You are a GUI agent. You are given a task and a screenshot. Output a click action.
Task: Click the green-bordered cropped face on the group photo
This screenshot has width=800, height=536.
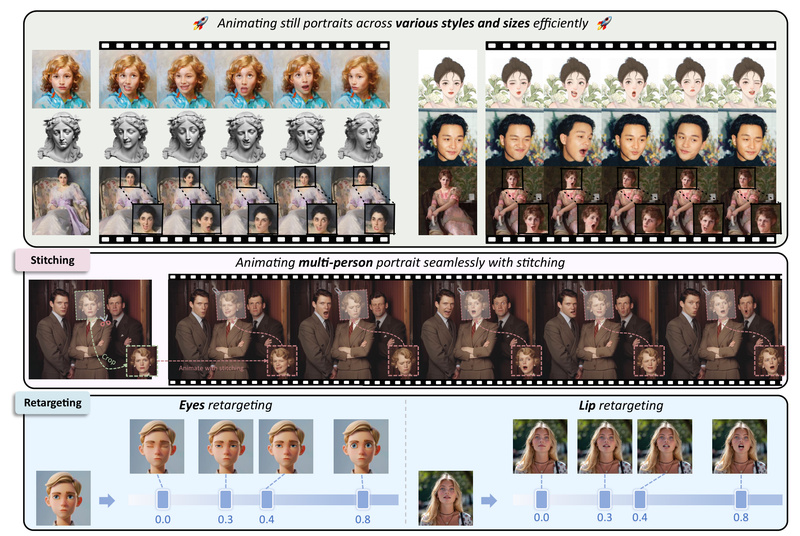(x=142, y=361)
